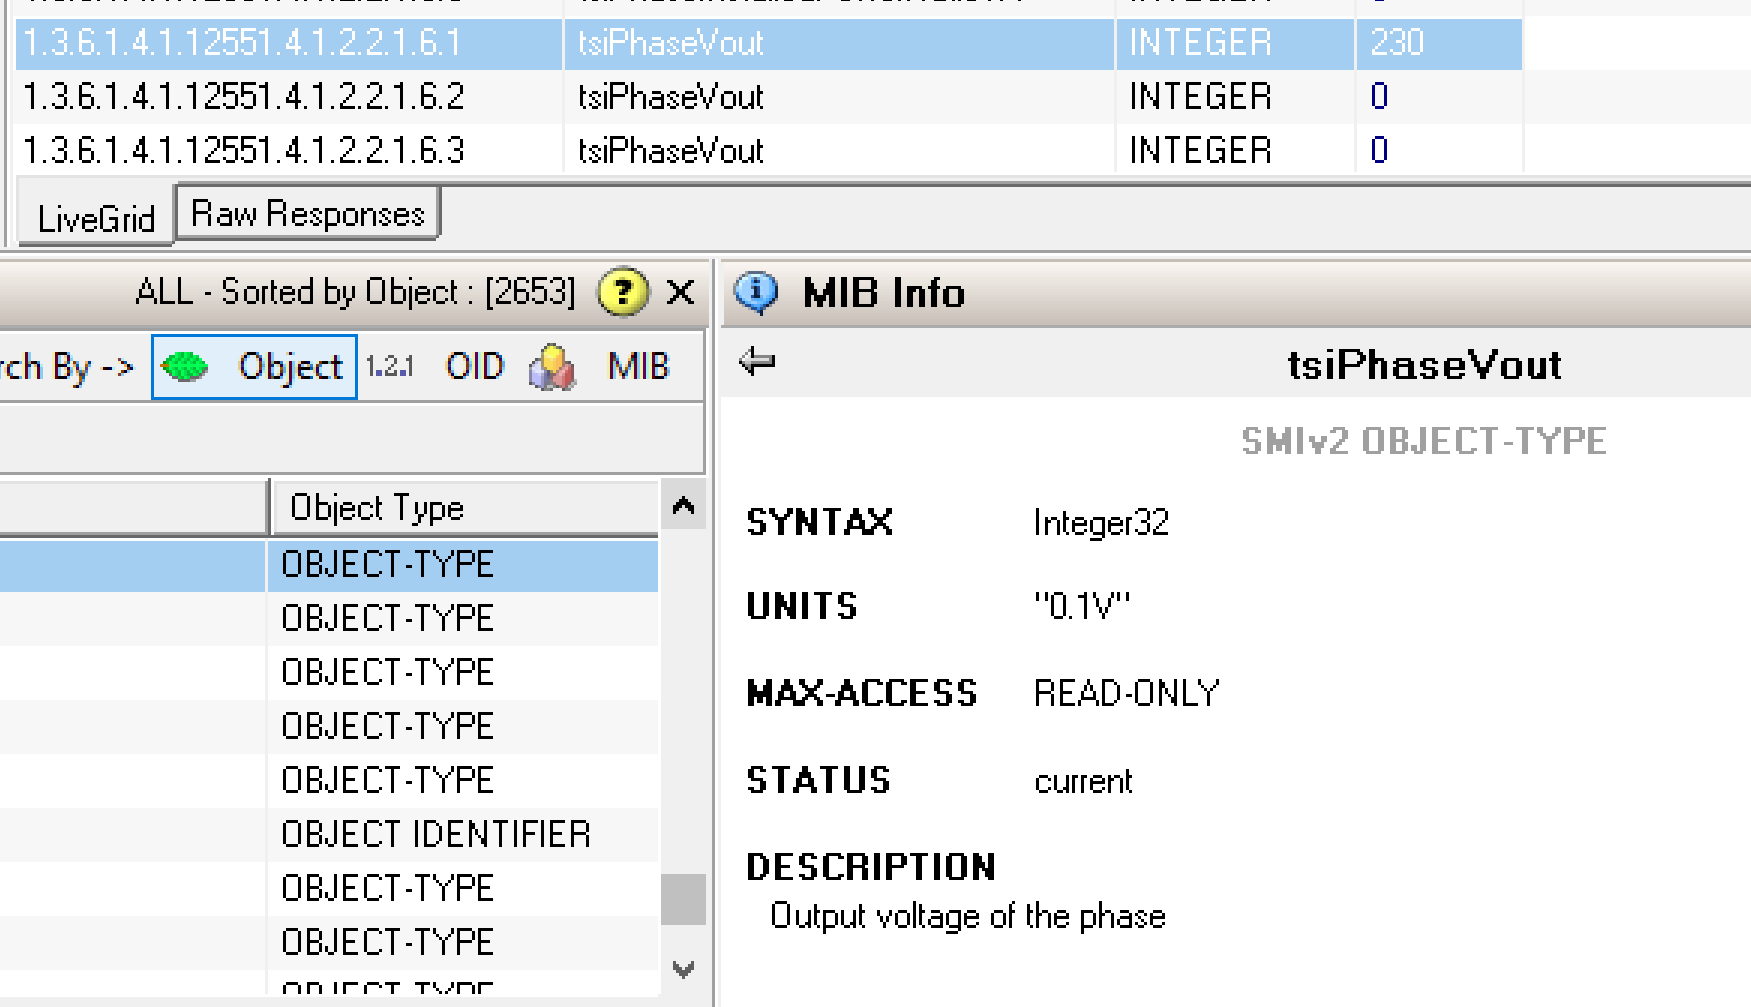
Task: Click the Integer32 syntax value
Action: 1101,523
